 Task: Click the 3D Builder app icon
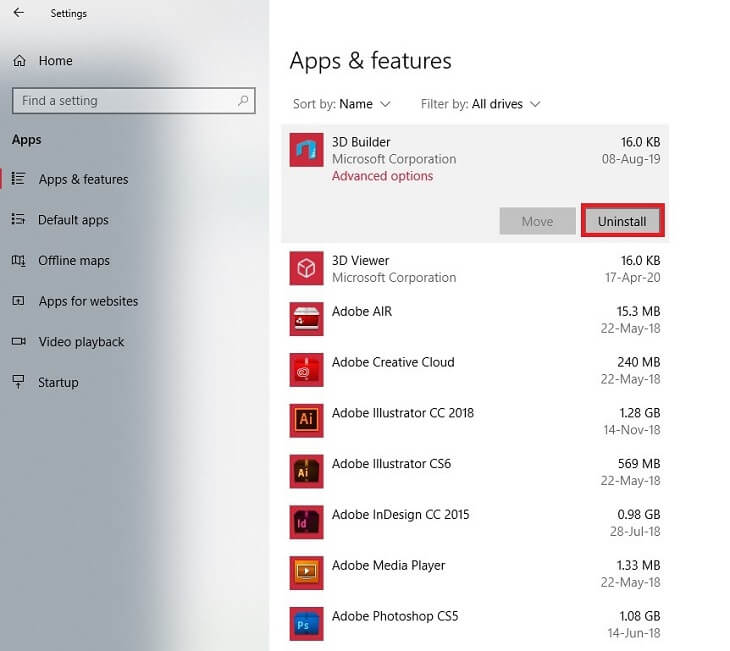tap(305, 150)
